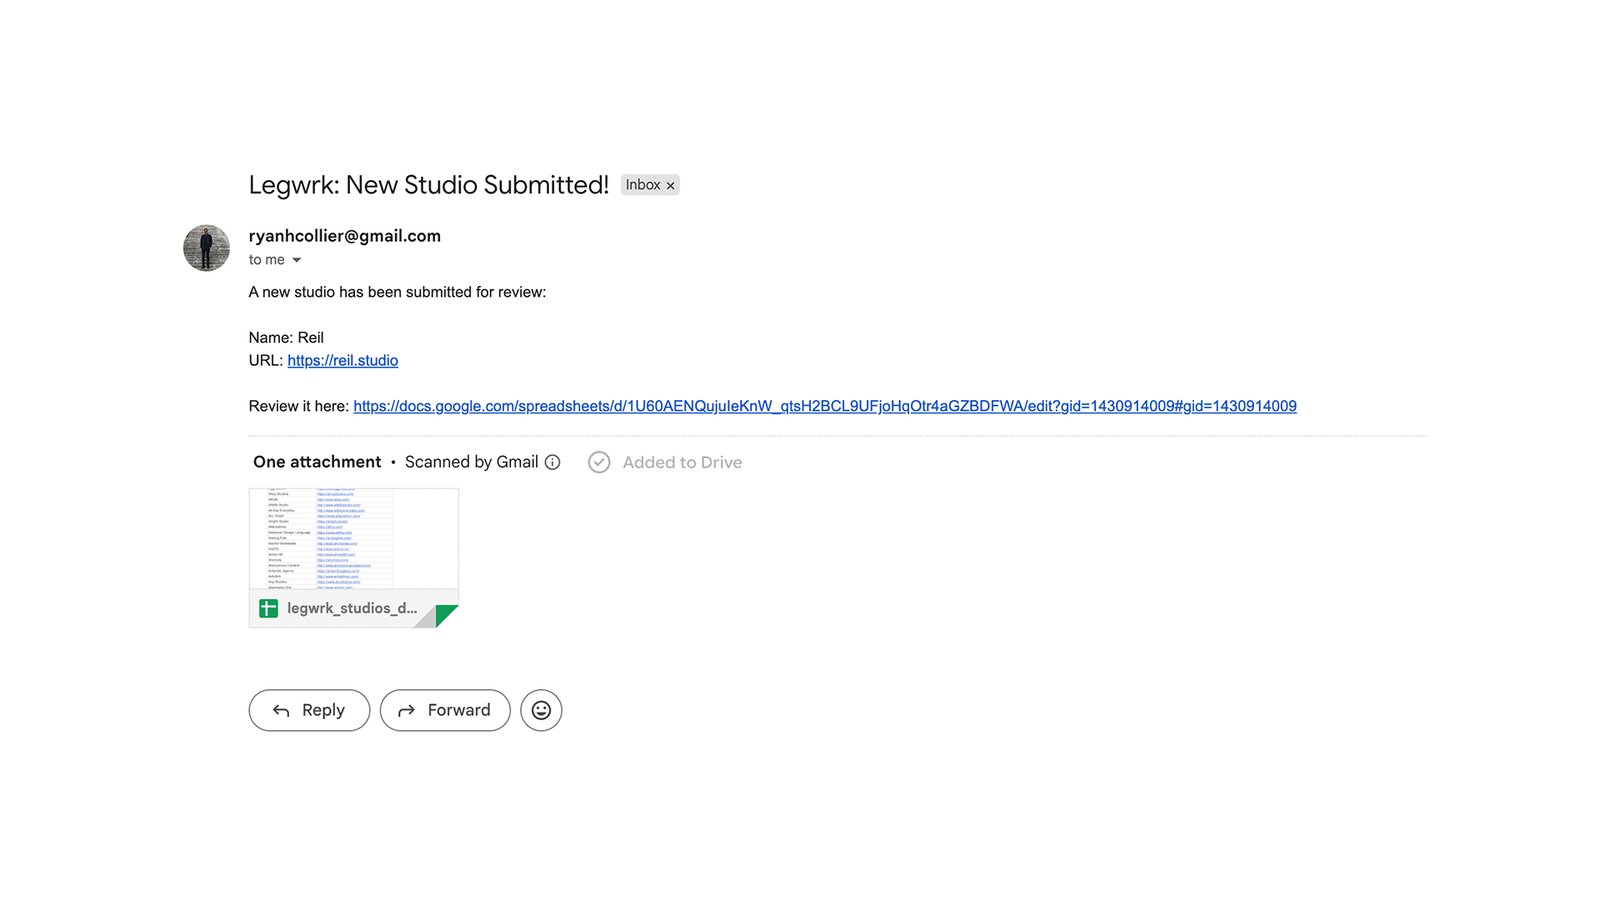
Task: Click sender address ryanhcollier@gmail.com
Action: pyautogui.click(x=344, y=236)
